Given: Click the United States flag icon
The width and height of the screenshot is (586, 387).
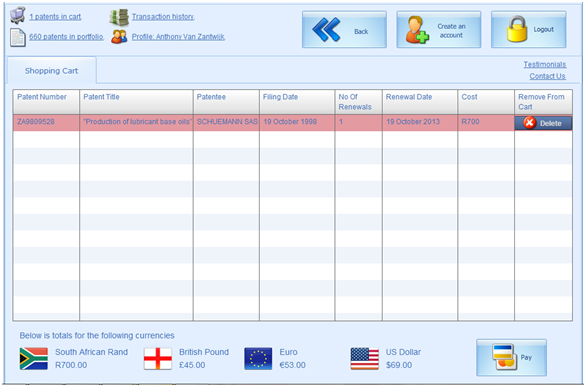Looking at the screenshot, I should [x=364, y=359].
